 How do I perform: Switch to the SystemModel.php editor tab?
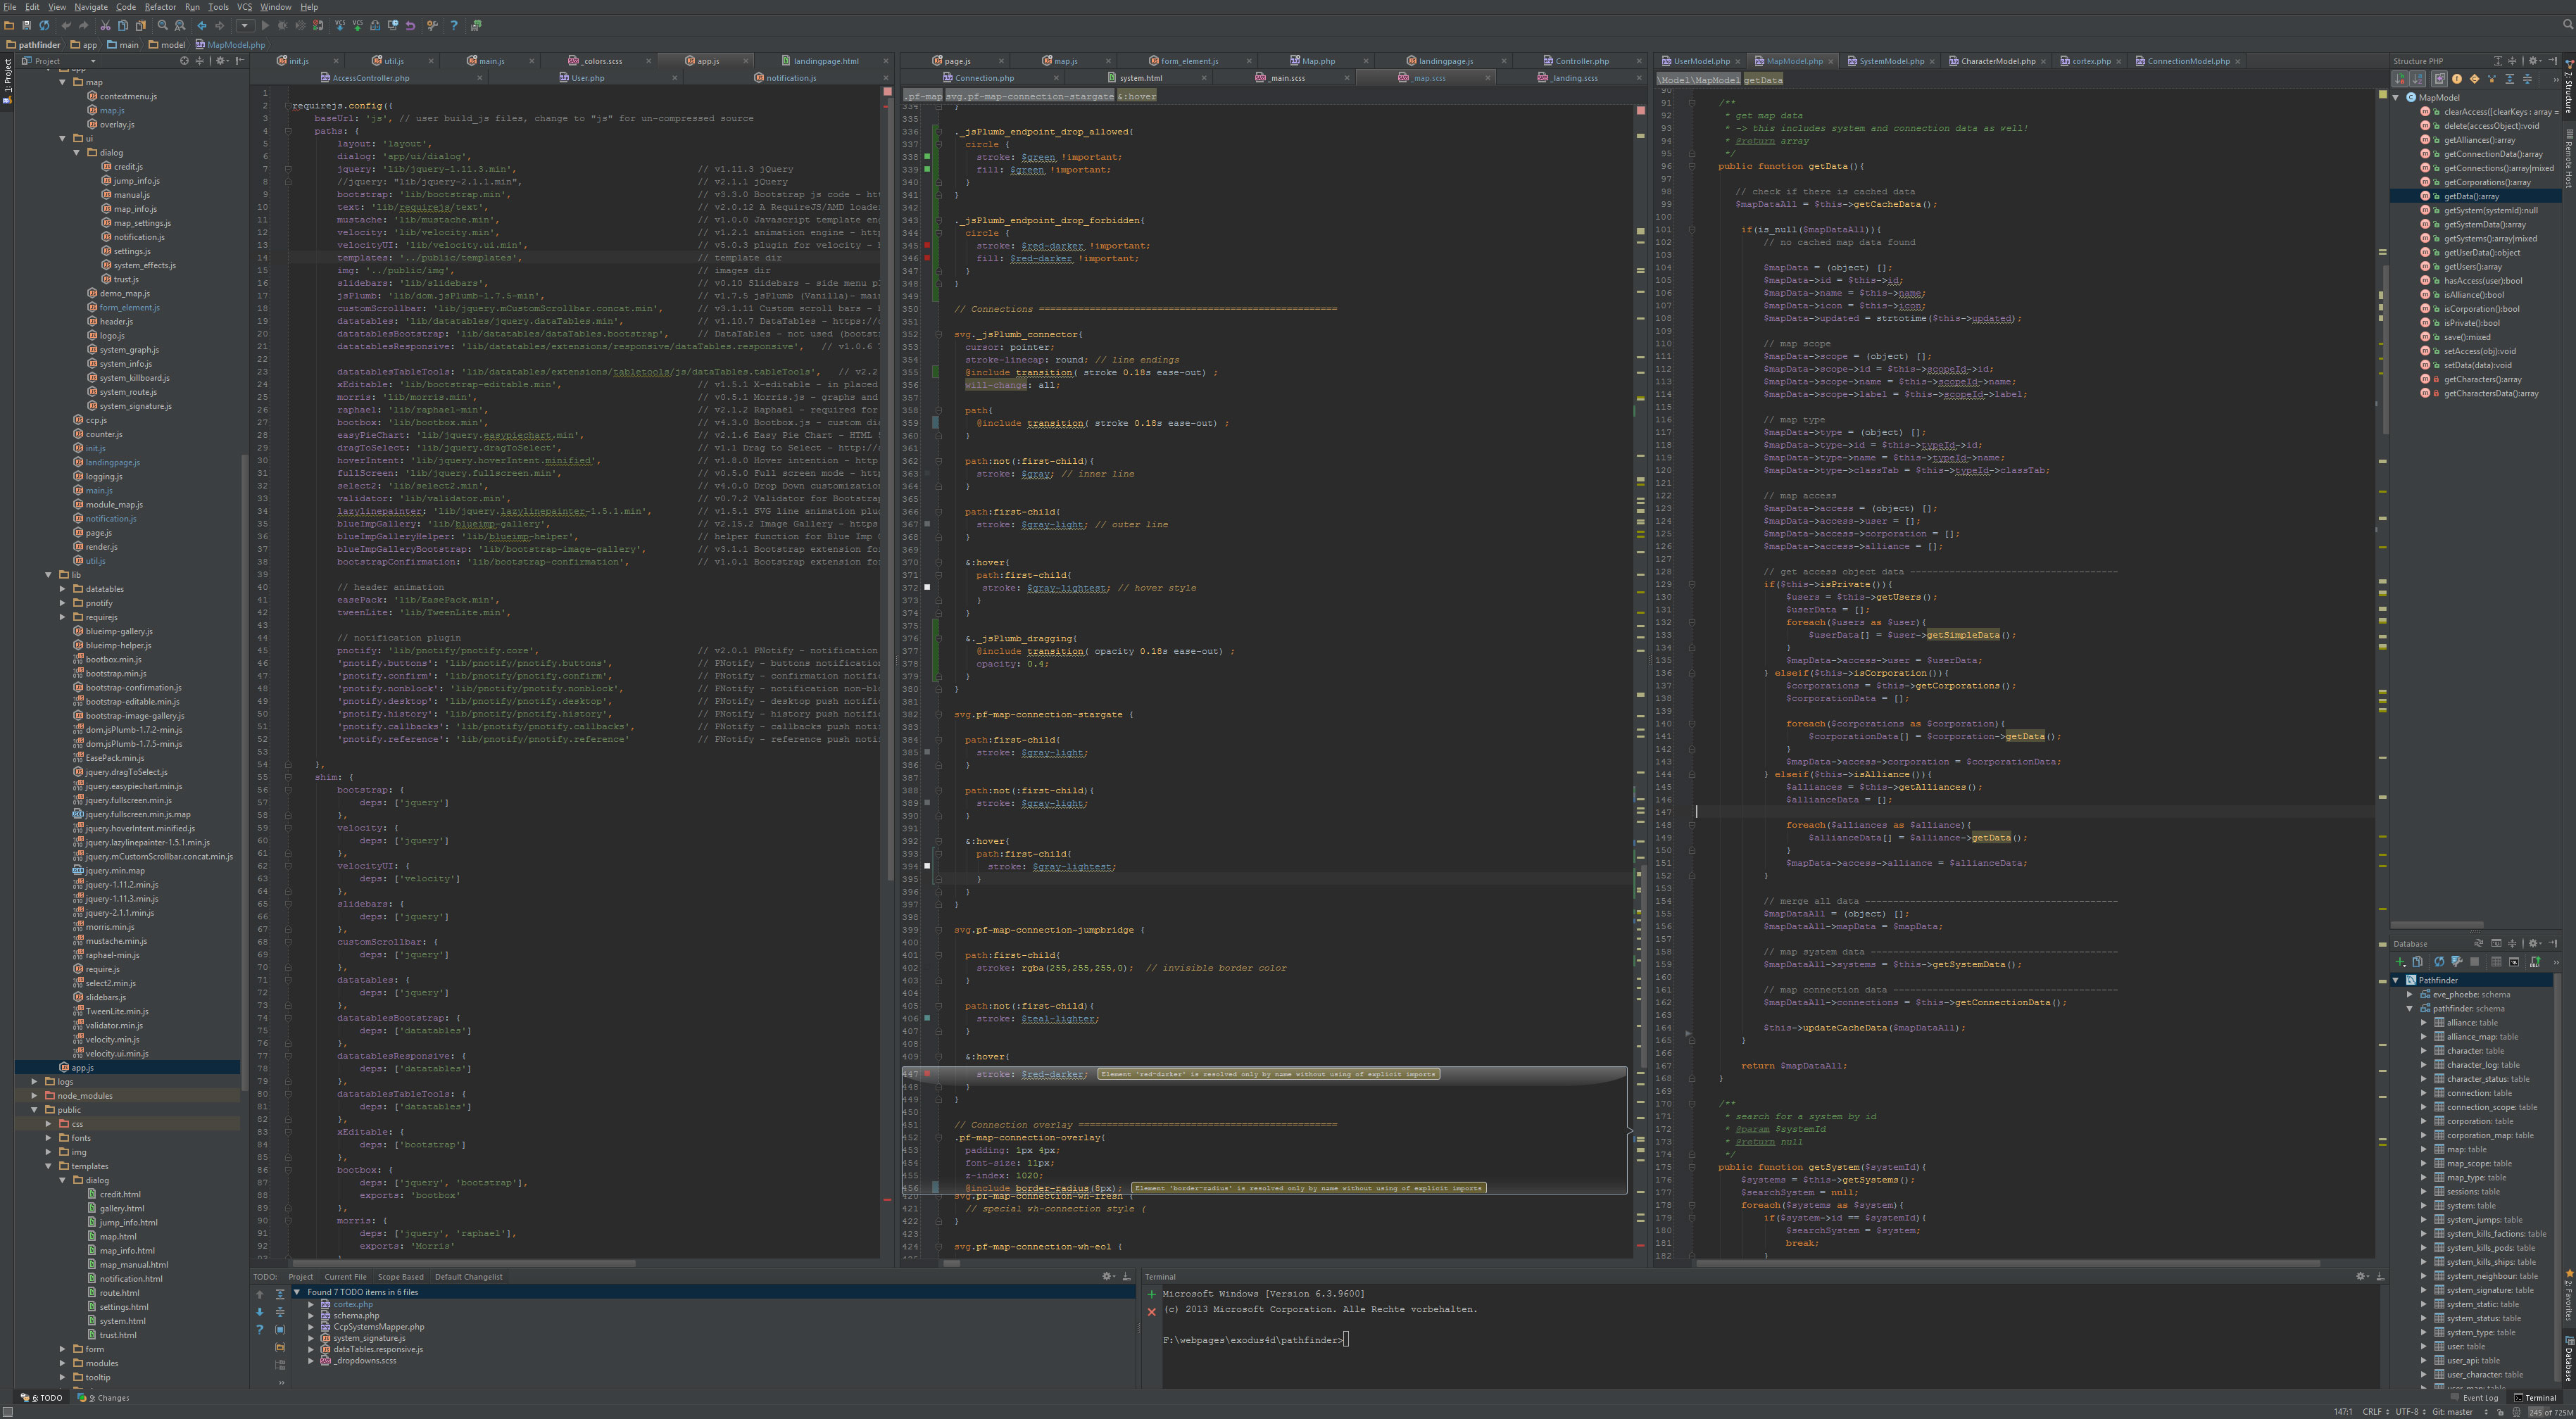1890,61
